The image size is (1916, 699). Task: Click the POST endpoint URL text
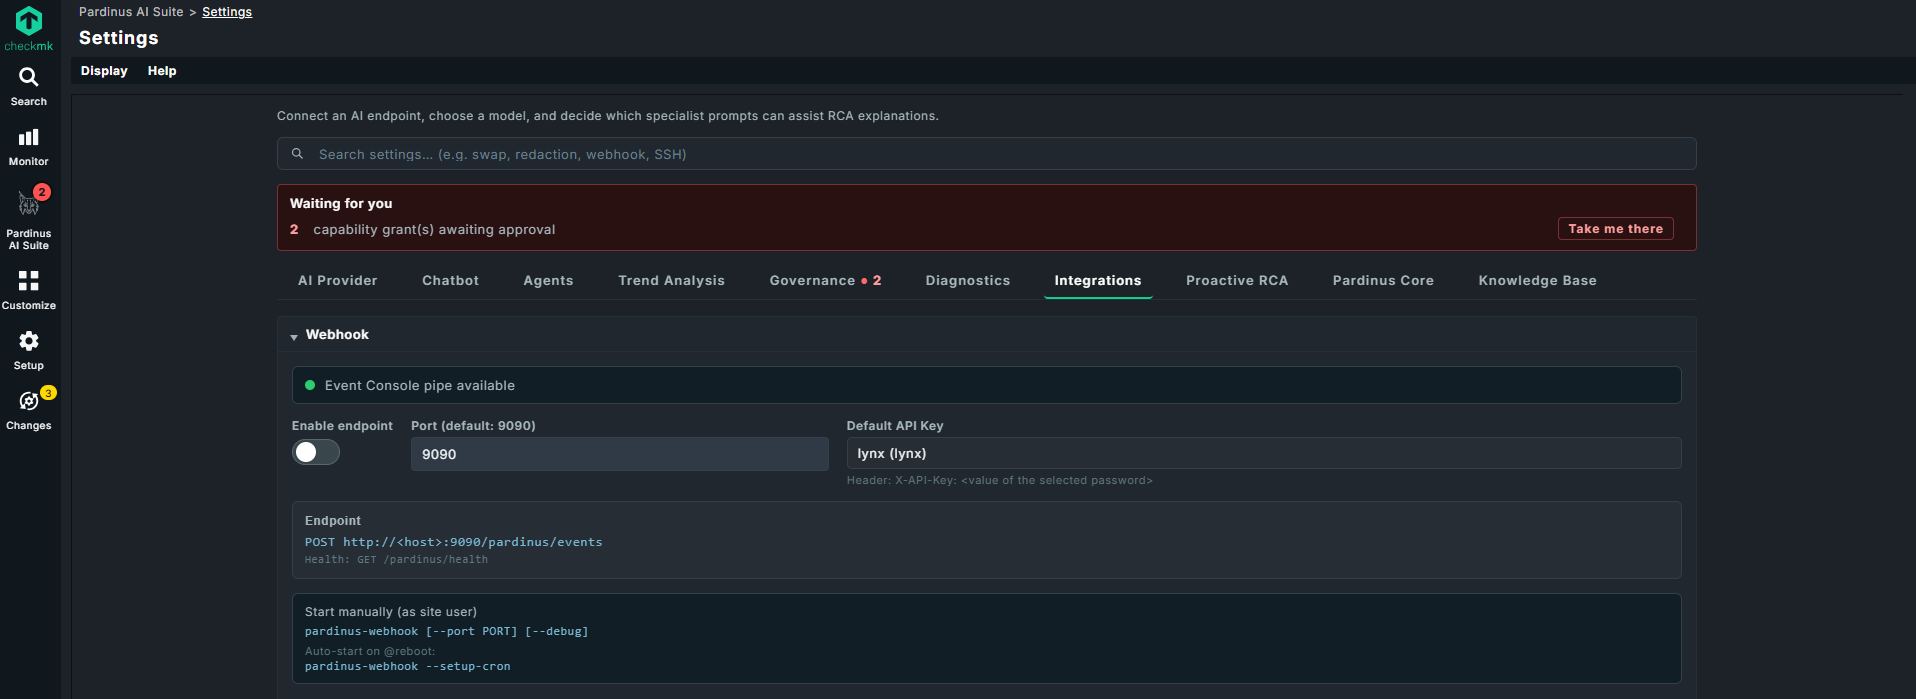(454, 542)
